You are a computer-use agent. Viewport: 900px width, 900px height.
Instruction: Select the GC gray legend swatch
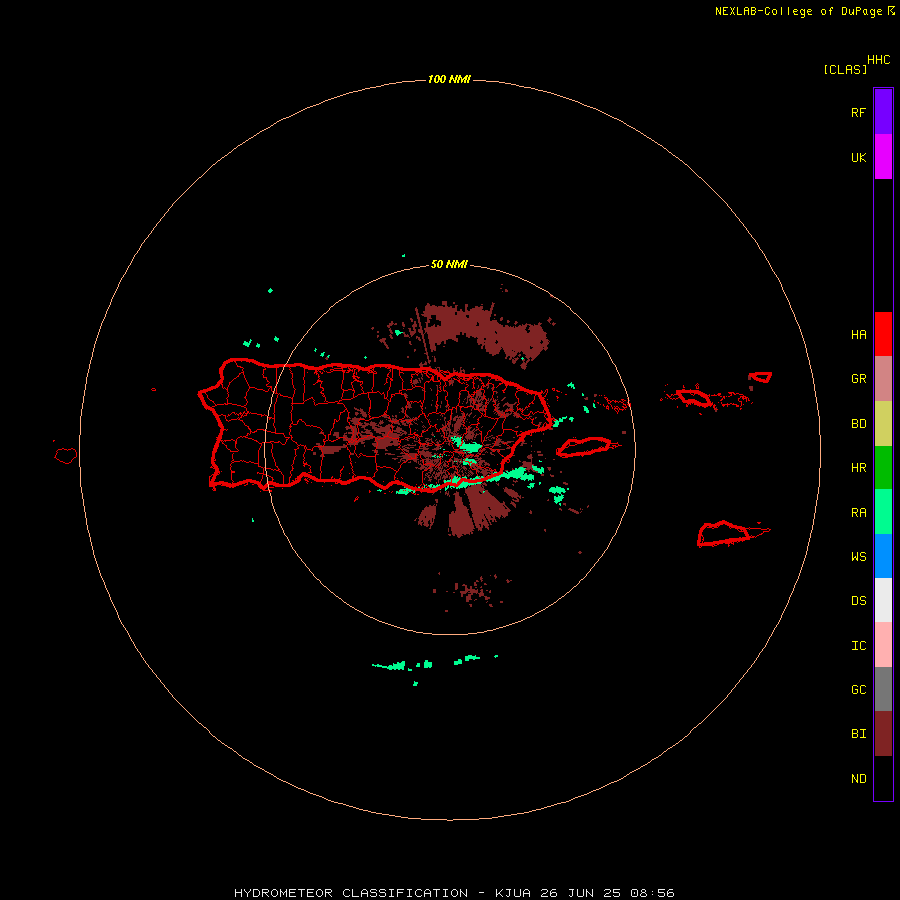tap(883, 689)
